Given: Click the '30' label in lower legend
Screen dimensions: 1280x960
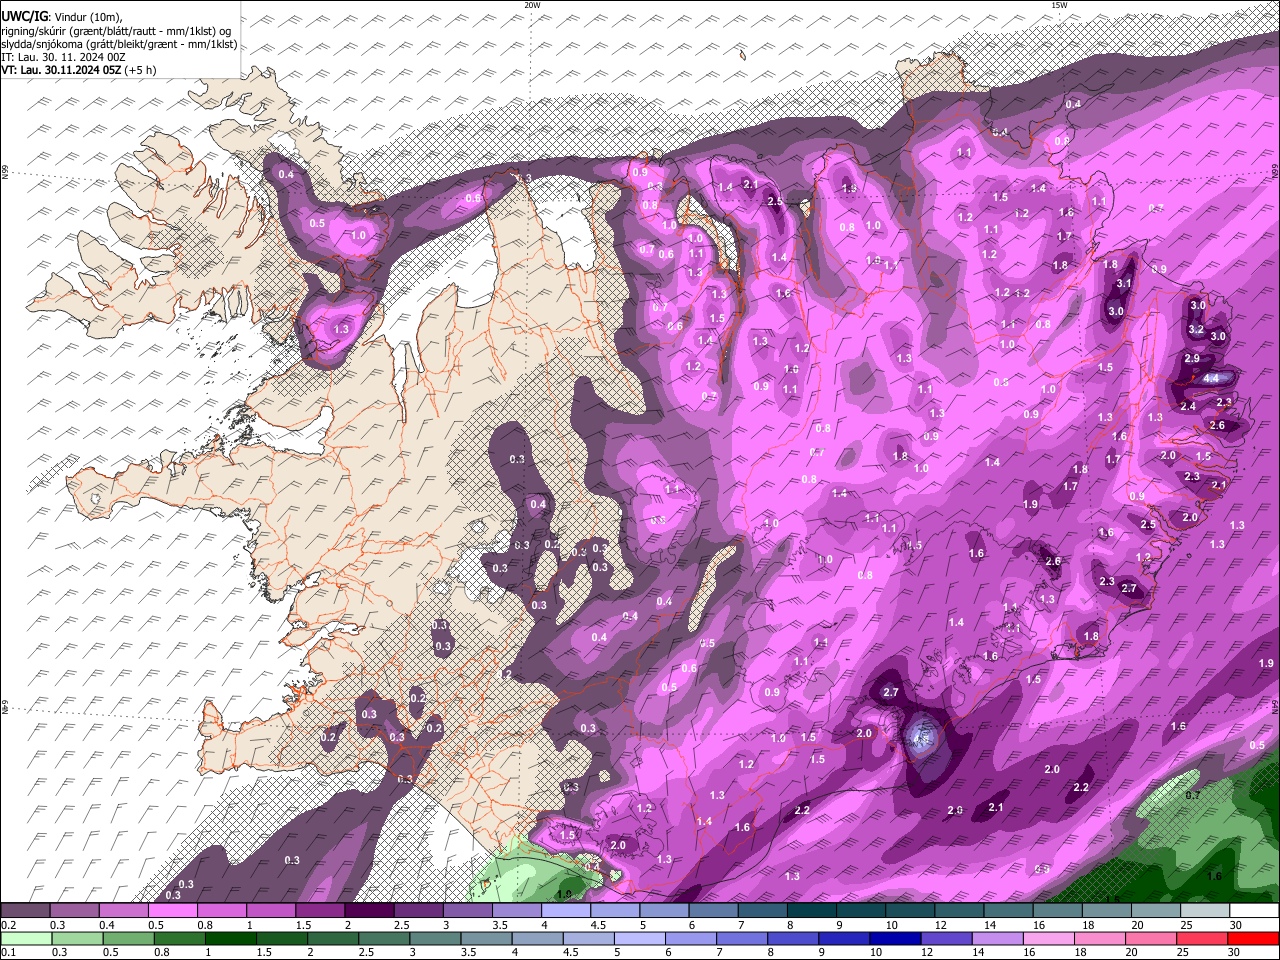Looking at the screenshot, I should click(x=1236, y=953).
